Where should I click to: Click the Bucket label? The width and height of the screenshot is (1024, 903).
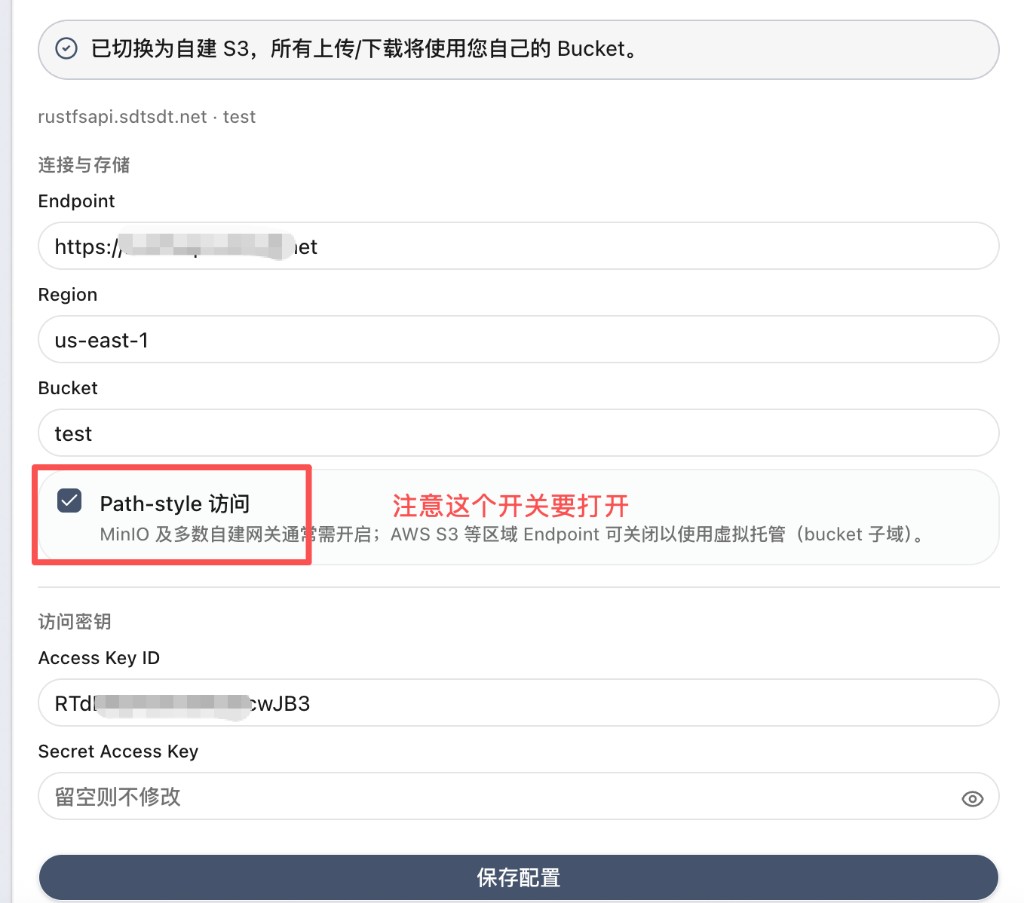coord(68,388)
